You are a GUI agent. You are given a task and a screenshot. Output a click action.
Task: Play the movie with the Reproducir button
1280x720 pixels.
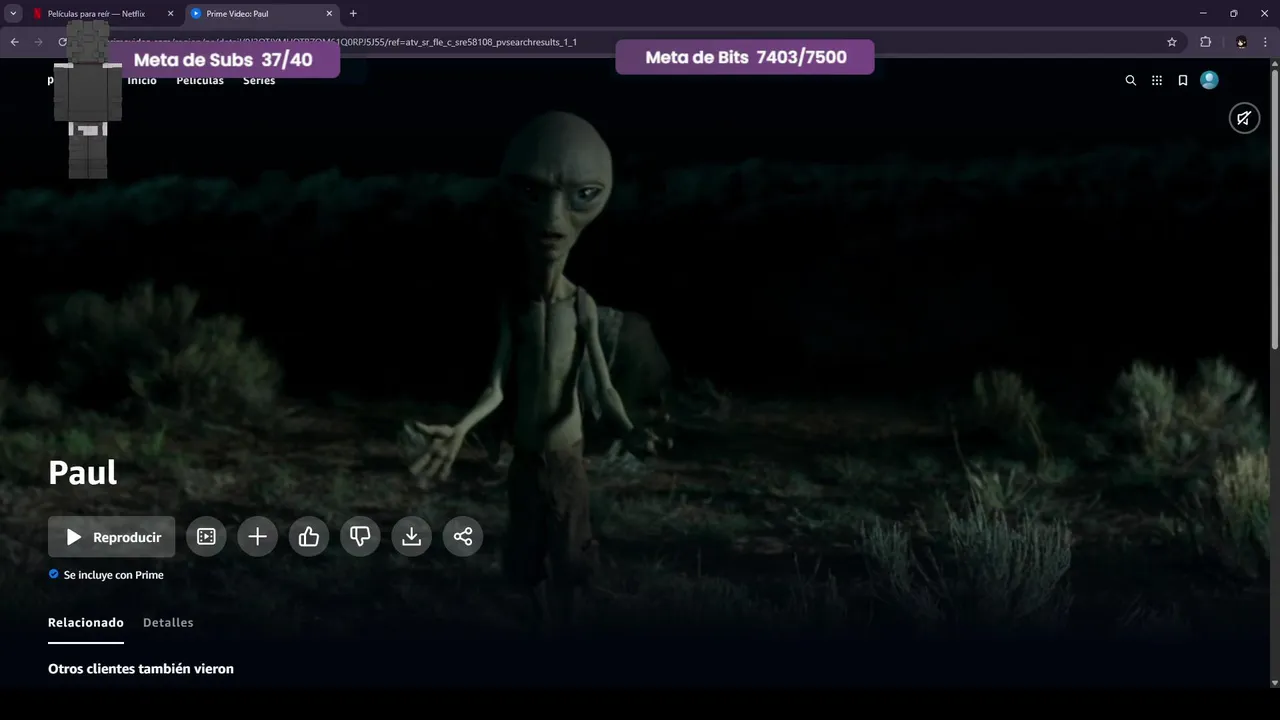(x=111, y=537)
